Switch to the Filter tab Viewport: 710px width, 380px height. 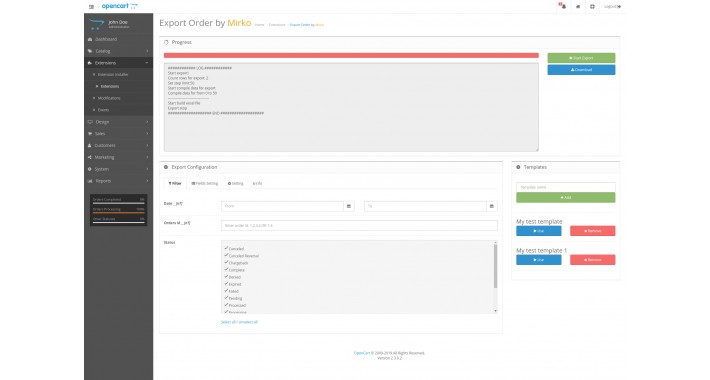coord(175,183)
